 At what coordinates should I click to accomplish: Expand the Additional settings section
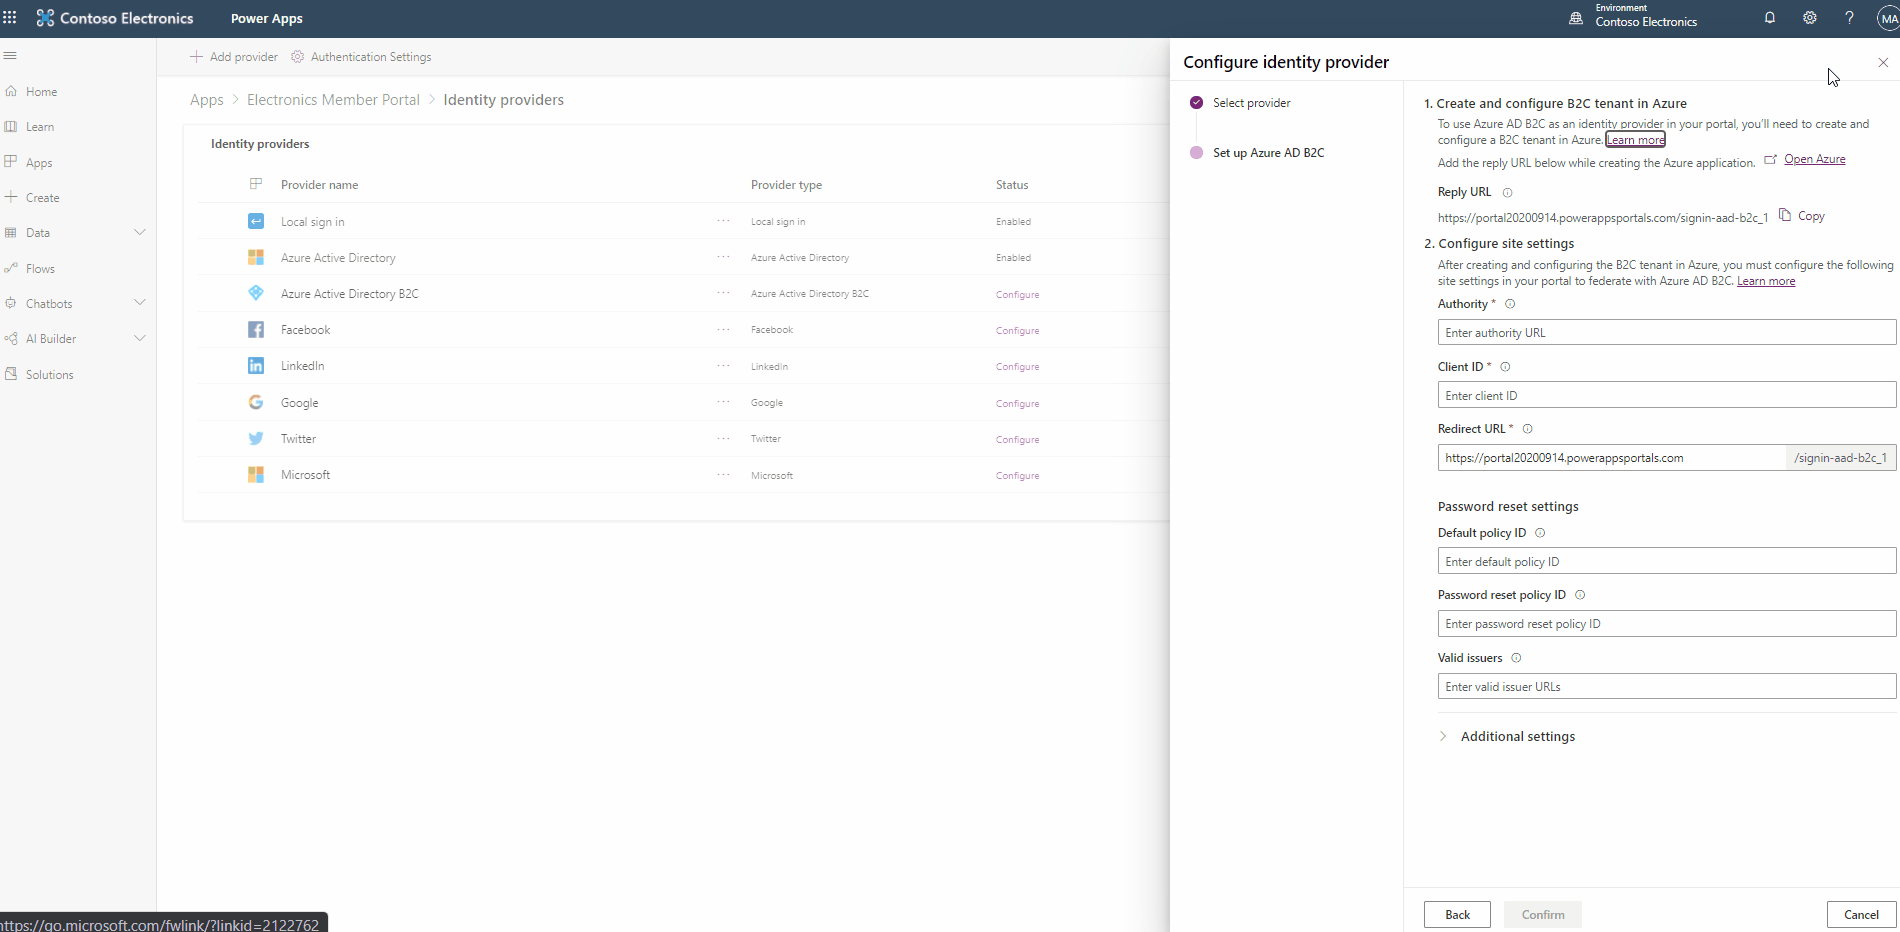(x=1517, y=737)
